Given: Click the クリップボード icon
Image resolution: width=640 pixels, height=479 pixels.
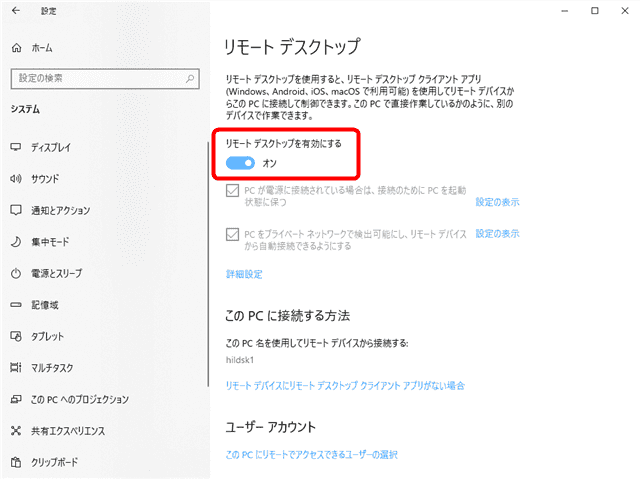Looking at the screenshot, I should coord(16,462).
